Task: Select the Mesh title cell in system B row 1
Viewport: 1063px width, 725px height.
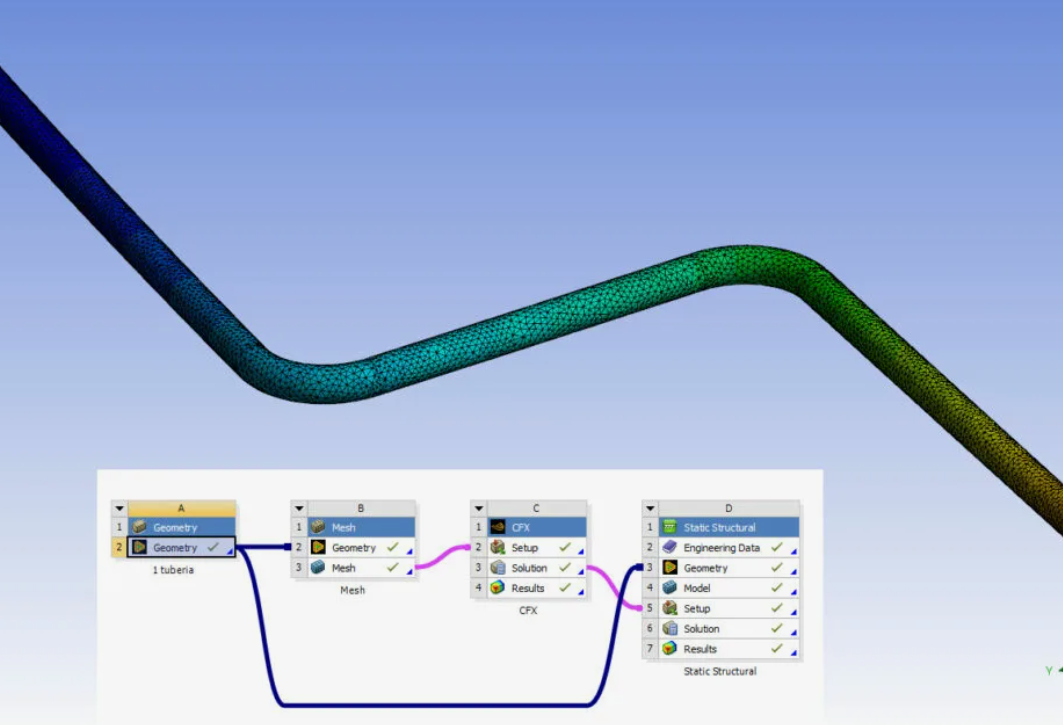Action: 361,527
